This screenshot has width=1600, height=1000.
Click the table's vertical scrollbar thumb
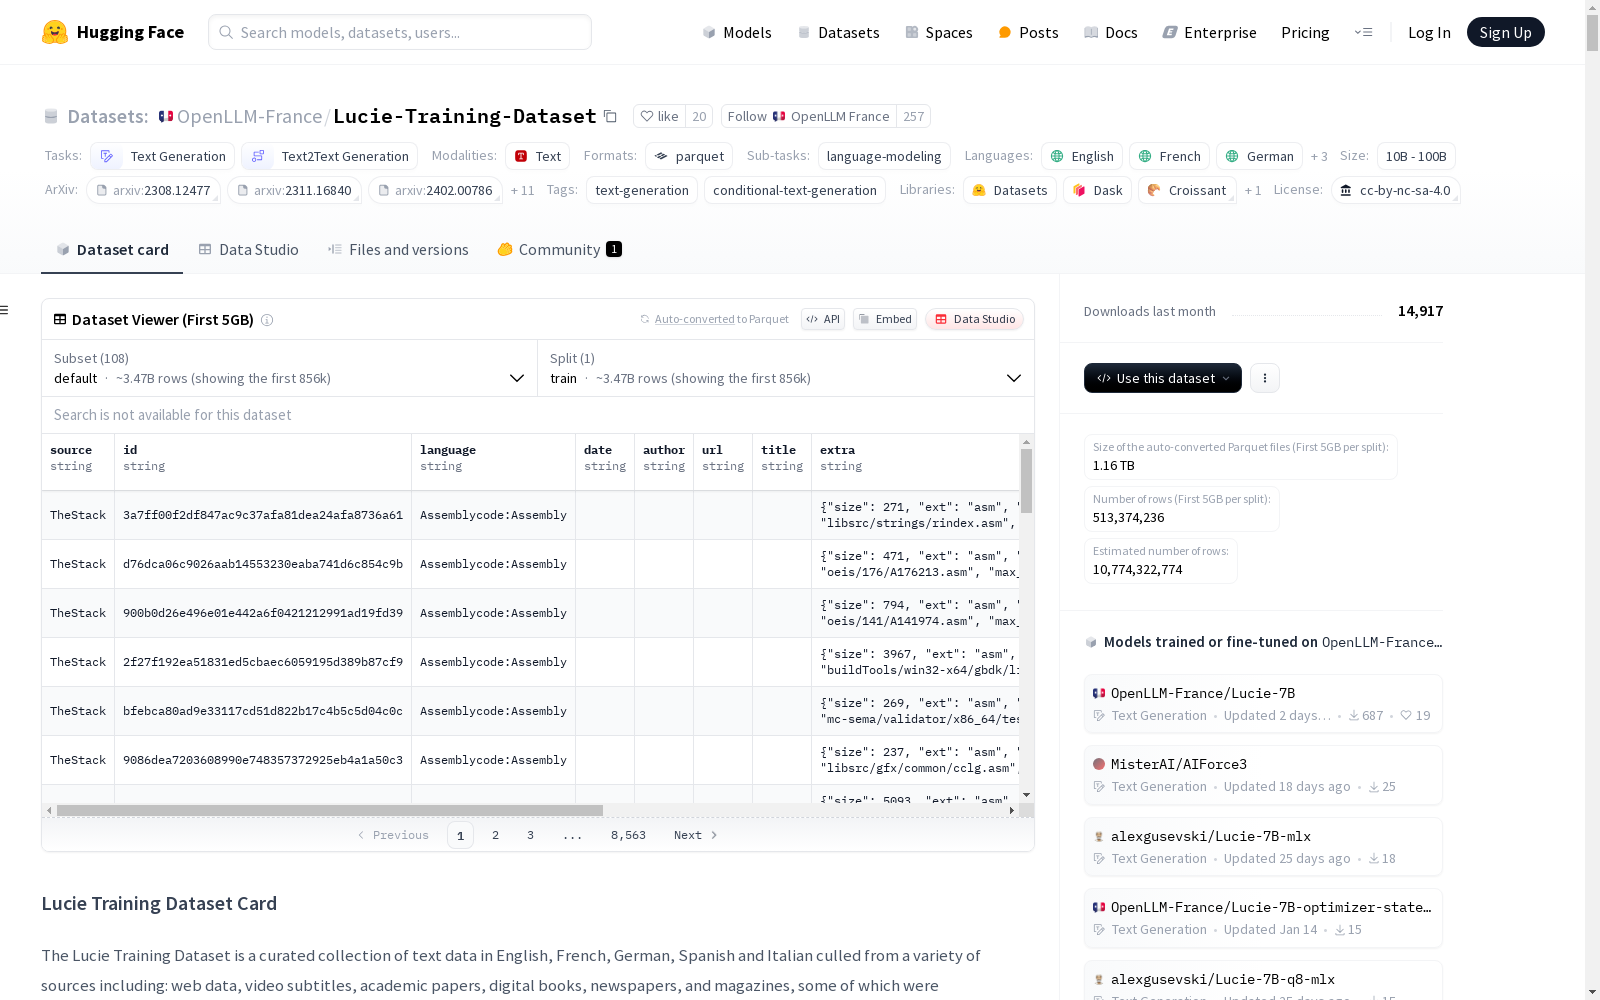pos(1026,480)
